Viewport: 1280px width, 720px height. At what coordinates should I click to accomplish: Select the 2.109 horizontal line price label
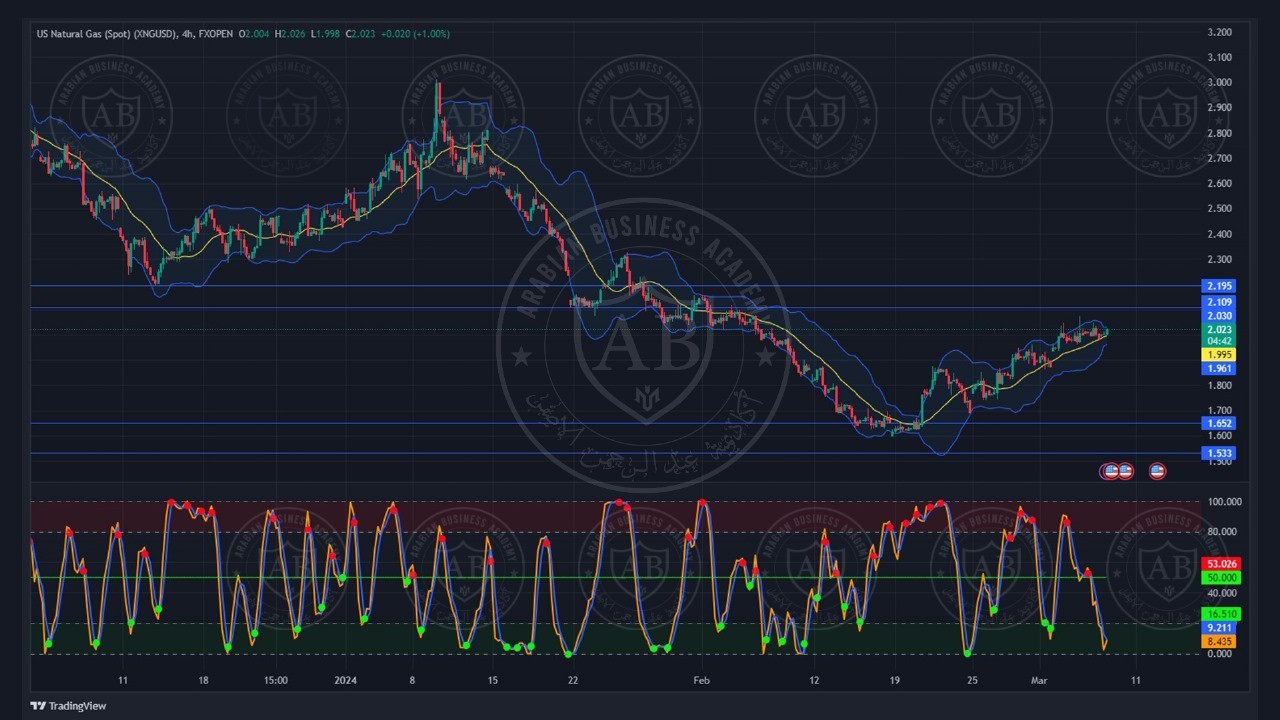point(1220,302)
